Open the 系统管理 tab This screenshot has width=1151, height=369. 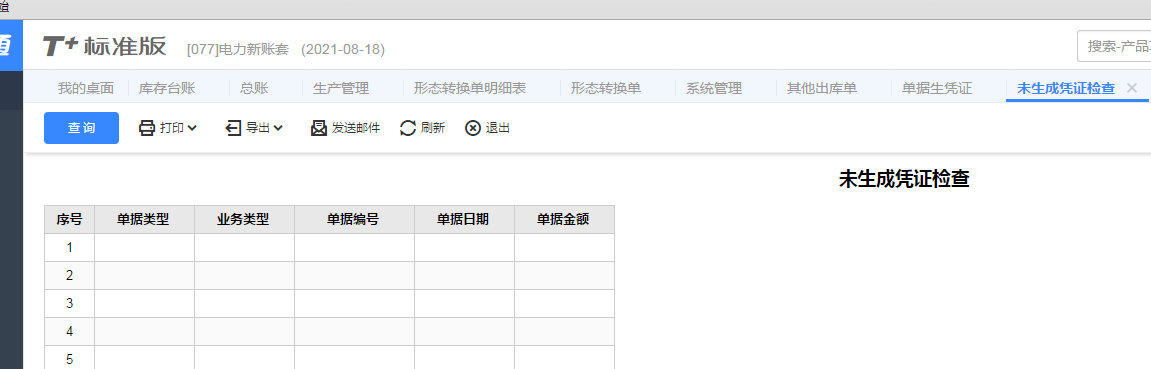point(714,89)
